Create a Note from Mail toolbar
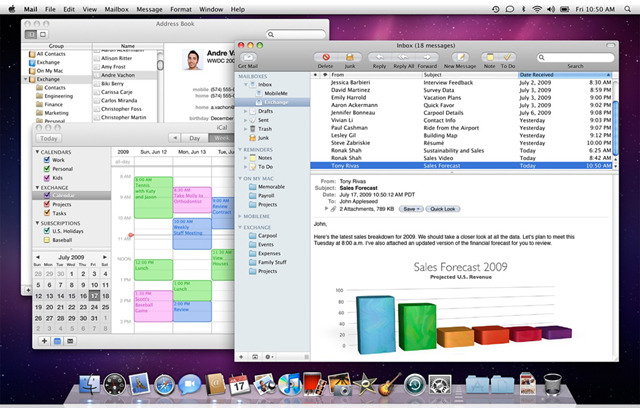 pyautogui.click(x=489, y=58)
